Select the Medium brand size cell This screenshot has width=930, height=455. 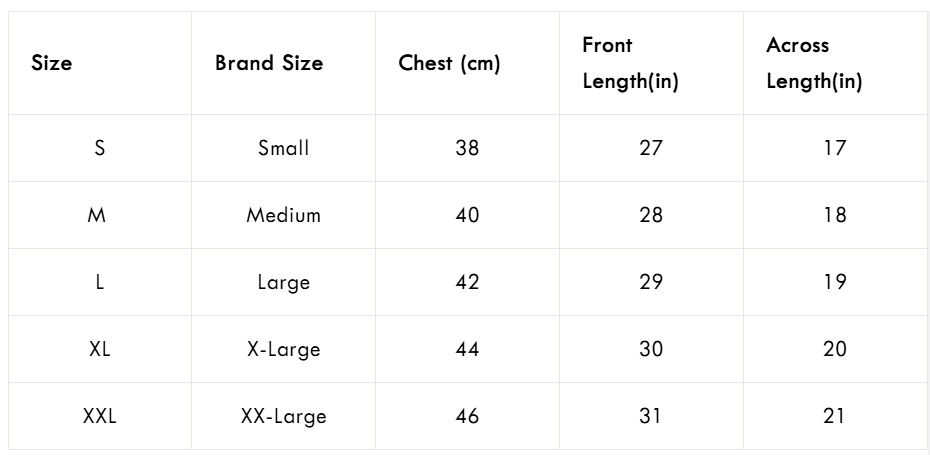[x=284, y=215]
